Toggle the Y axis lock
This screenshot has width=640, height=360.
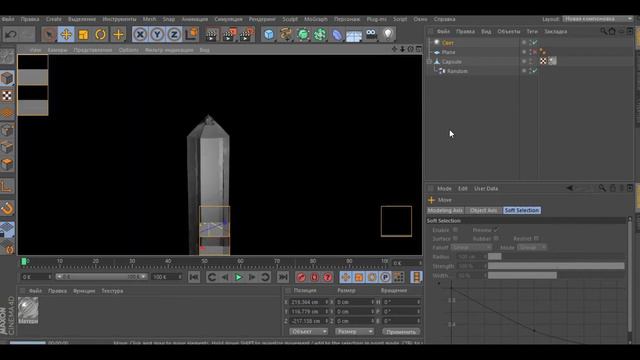[157, 35]
